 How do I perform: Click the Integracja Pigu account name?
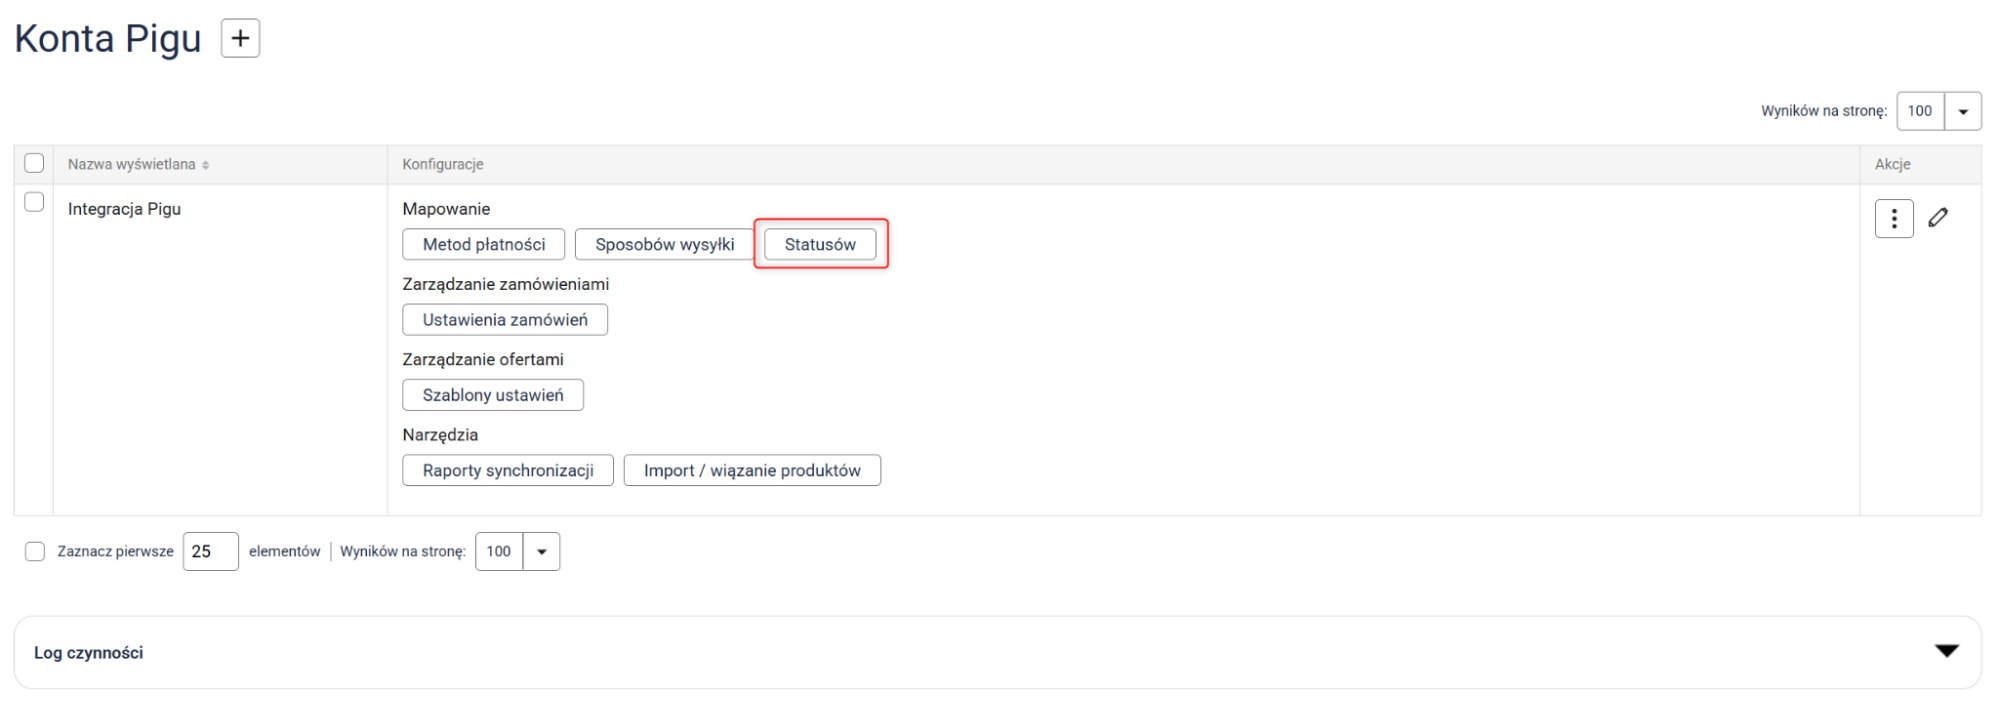click(x=124, y=209)
